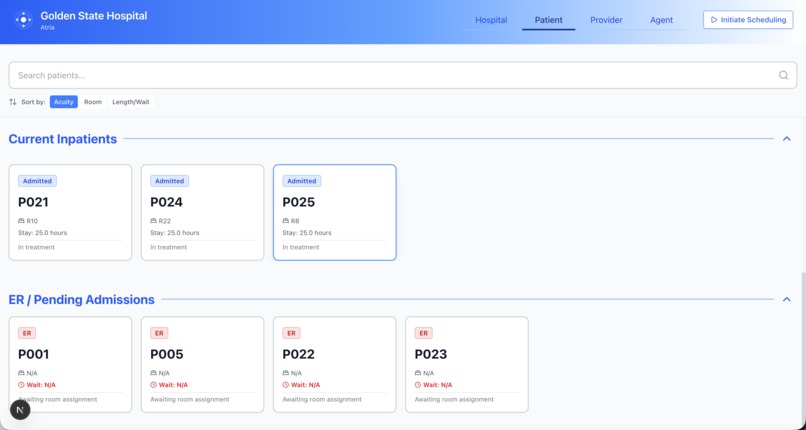Click ER badge on P022 card
The height and width of the screenshot is (430, 806).
click(291, 333)
